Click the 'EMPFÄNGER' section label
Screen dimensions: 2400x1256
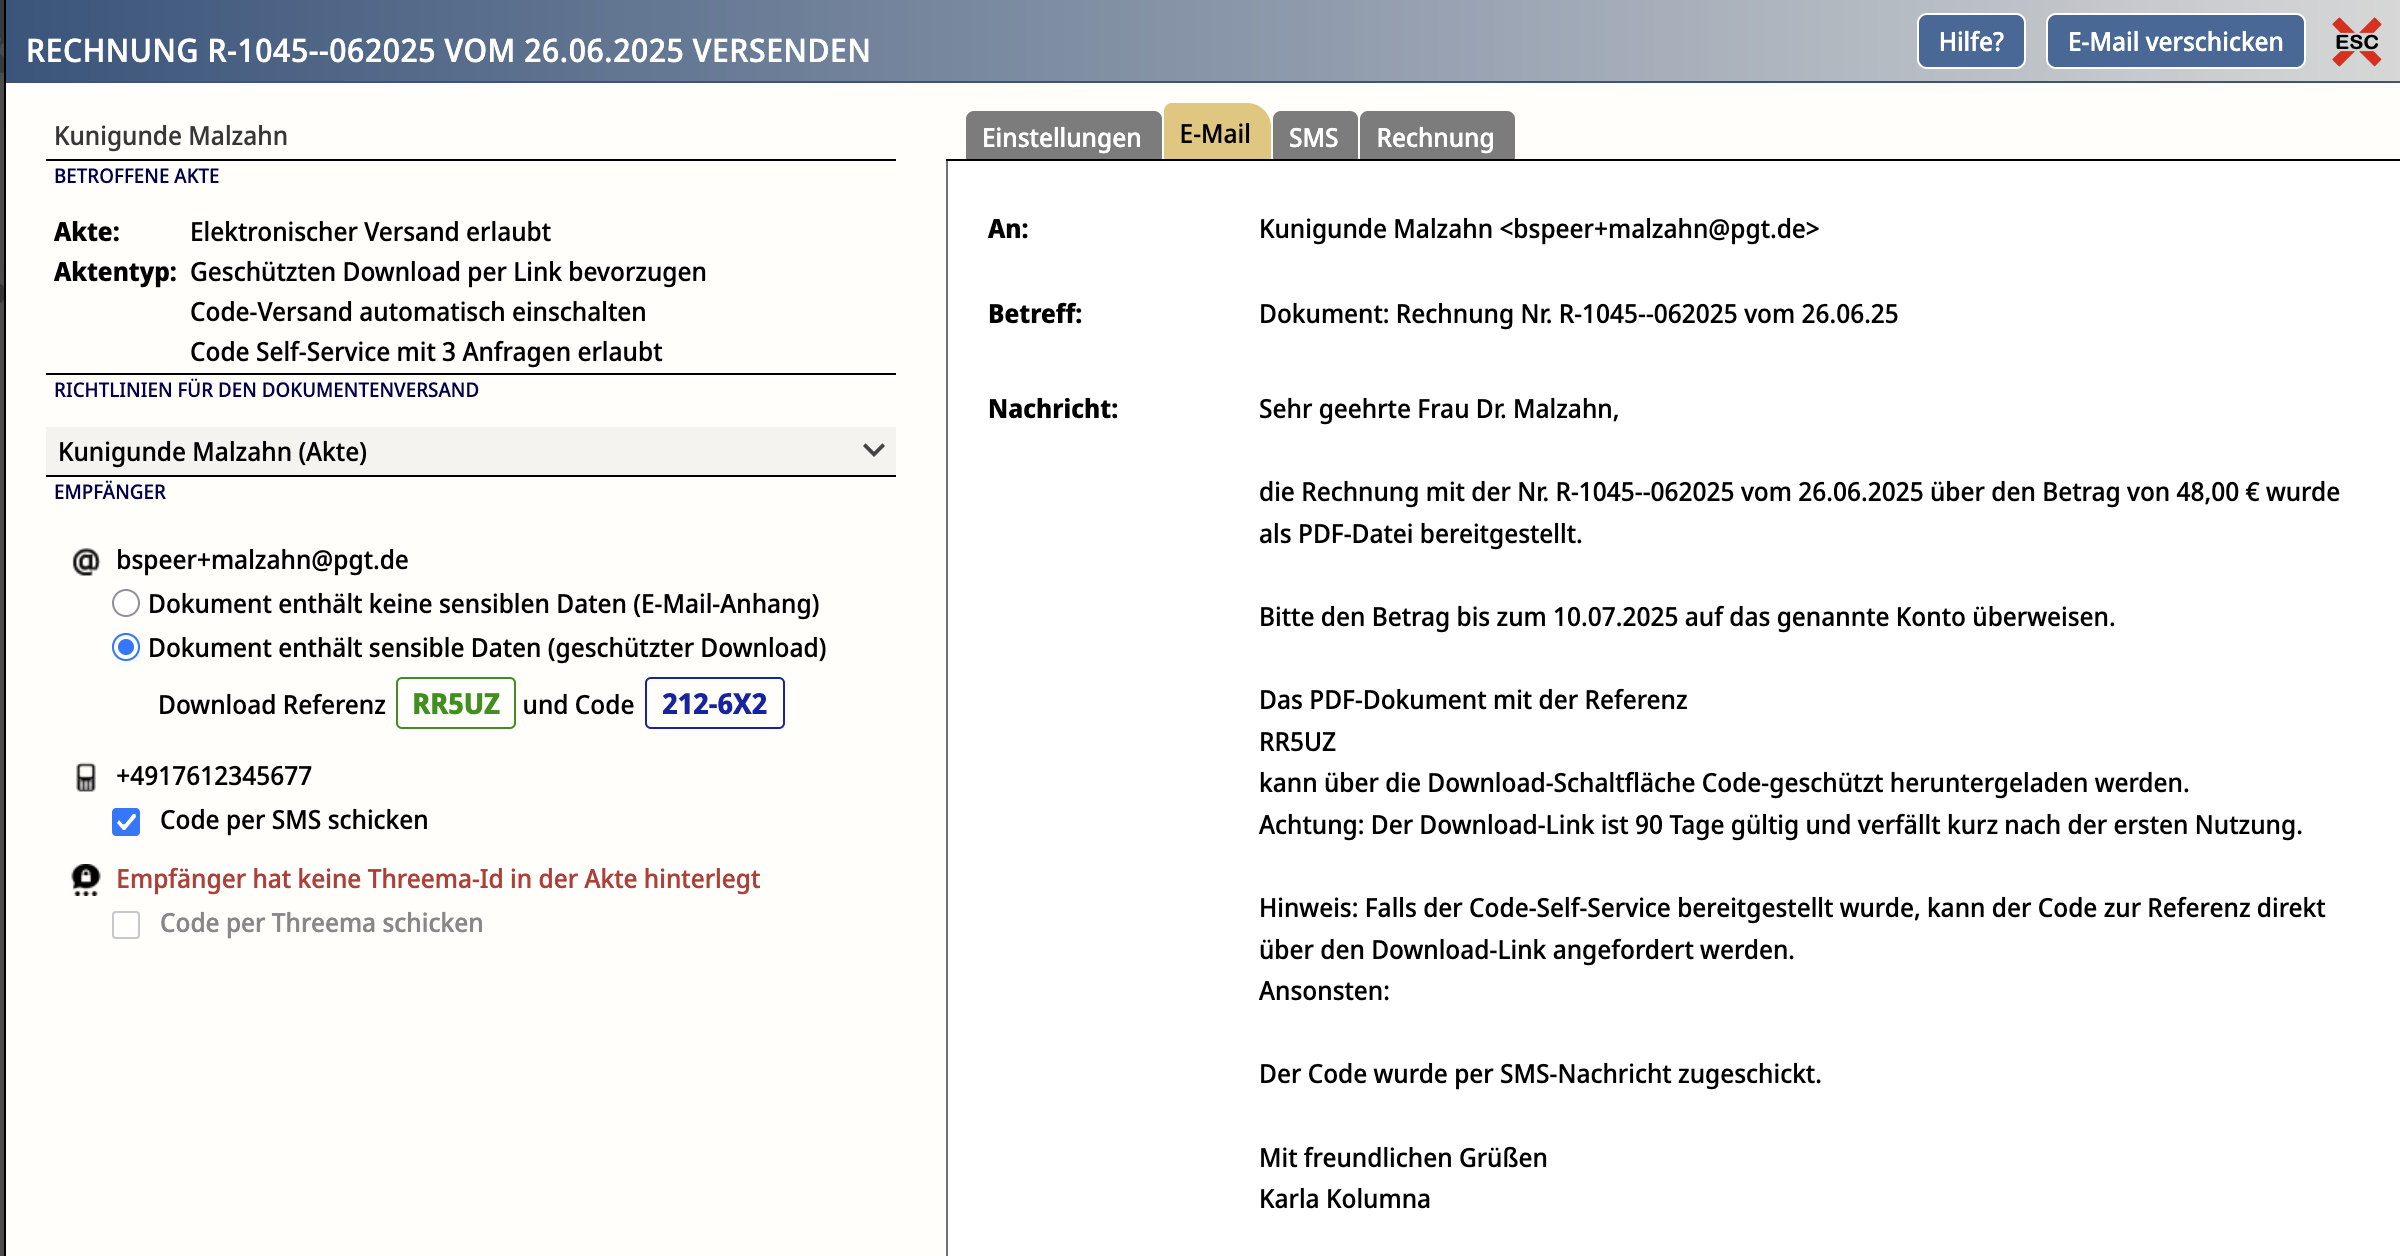[110, 492]
